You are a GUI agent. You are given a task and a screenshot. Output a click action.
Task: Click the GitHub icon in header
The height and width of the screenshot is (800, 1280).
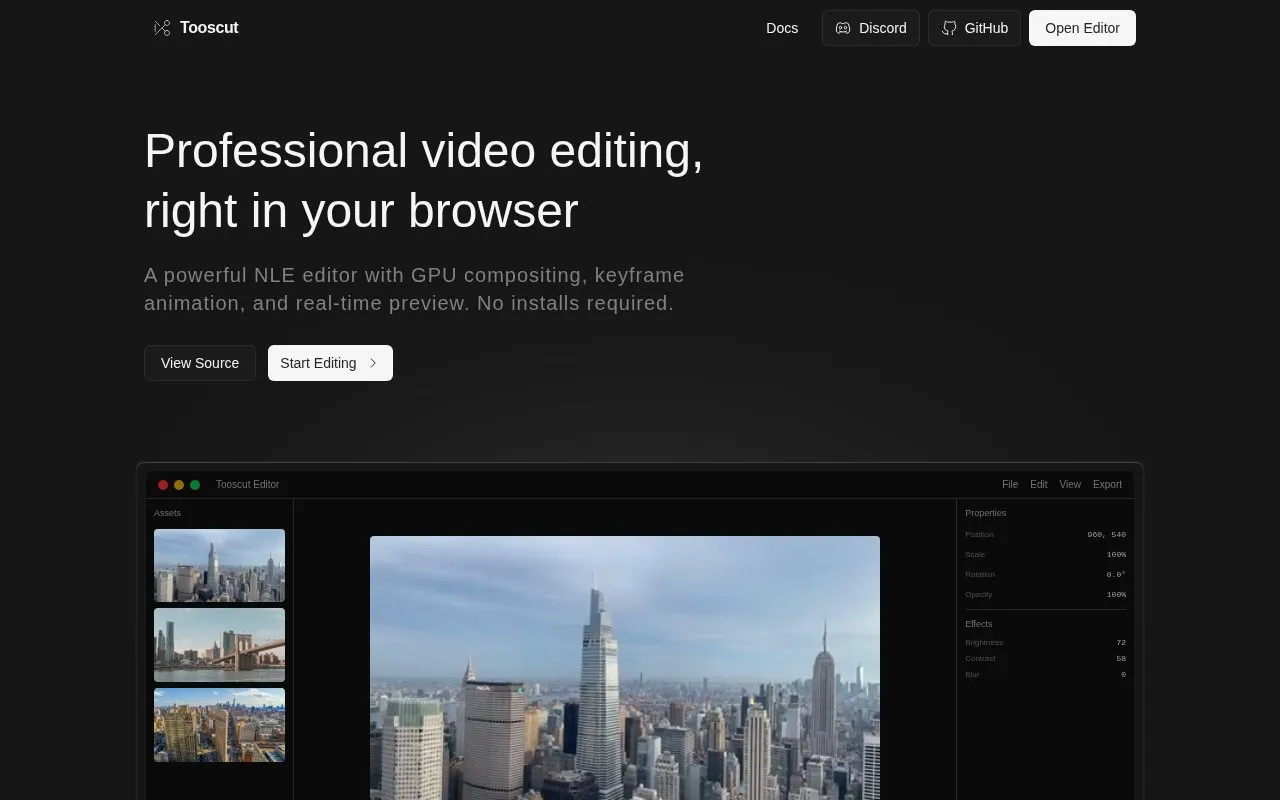(949, 28)
